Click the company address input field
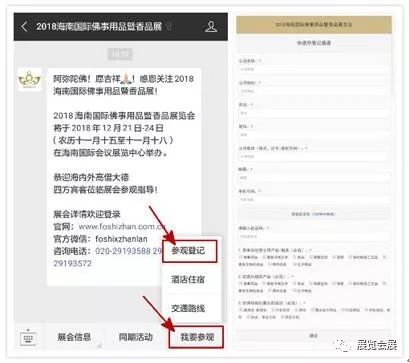Viewport: 409px width, 363px height. click(x=313, y=91)
